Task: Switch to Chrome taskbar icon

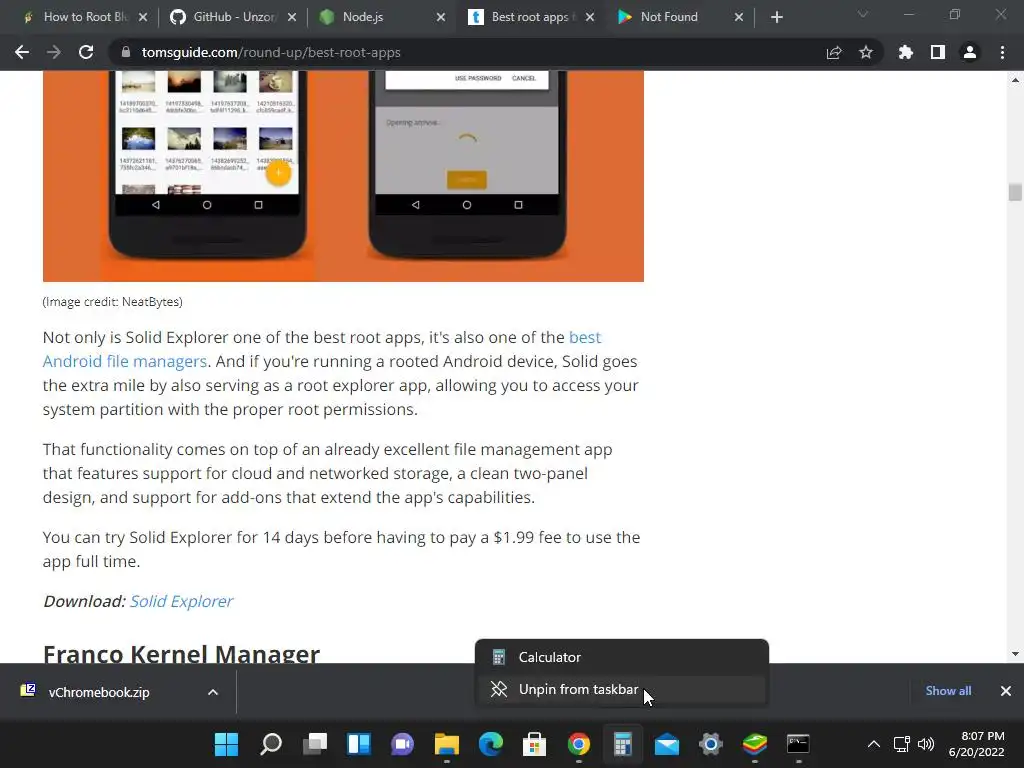Action: [579, 744]
